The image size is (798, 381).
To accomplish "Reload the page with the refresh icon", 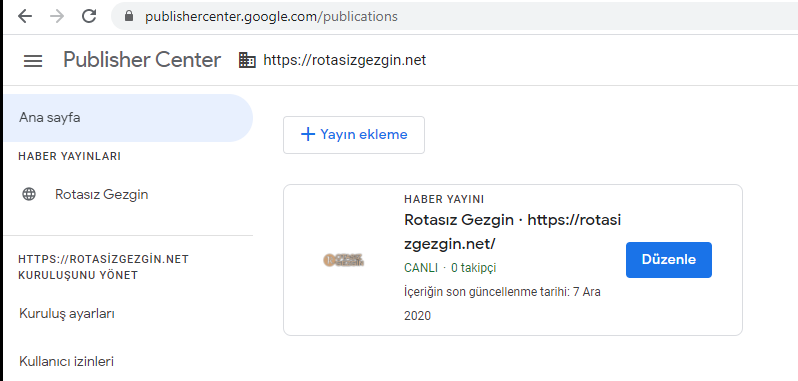I will [89, 16].
